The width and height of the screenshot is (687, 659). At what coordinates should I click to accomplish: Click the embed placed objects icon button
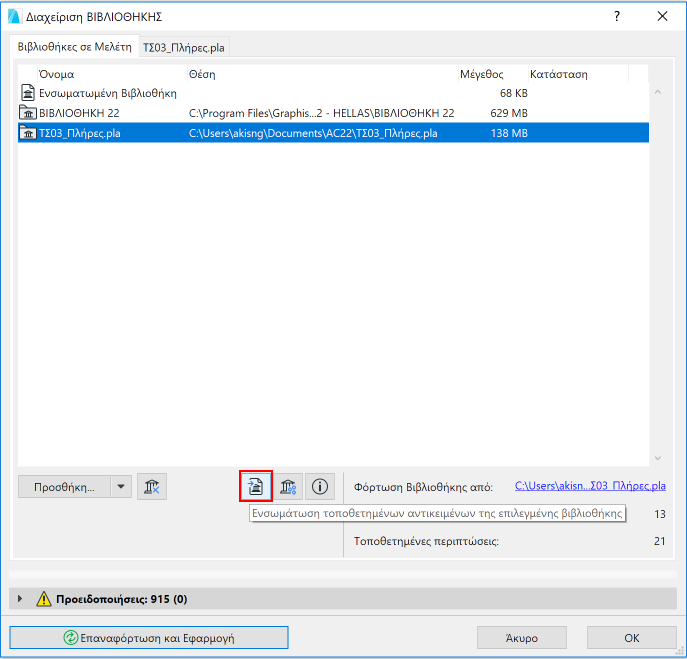point(256,486)
